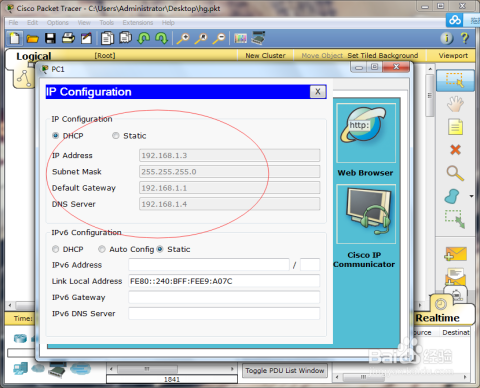The image size is (480, 388).
Task: Click the network information 'i' icon
Action: [x=447, y=38]
